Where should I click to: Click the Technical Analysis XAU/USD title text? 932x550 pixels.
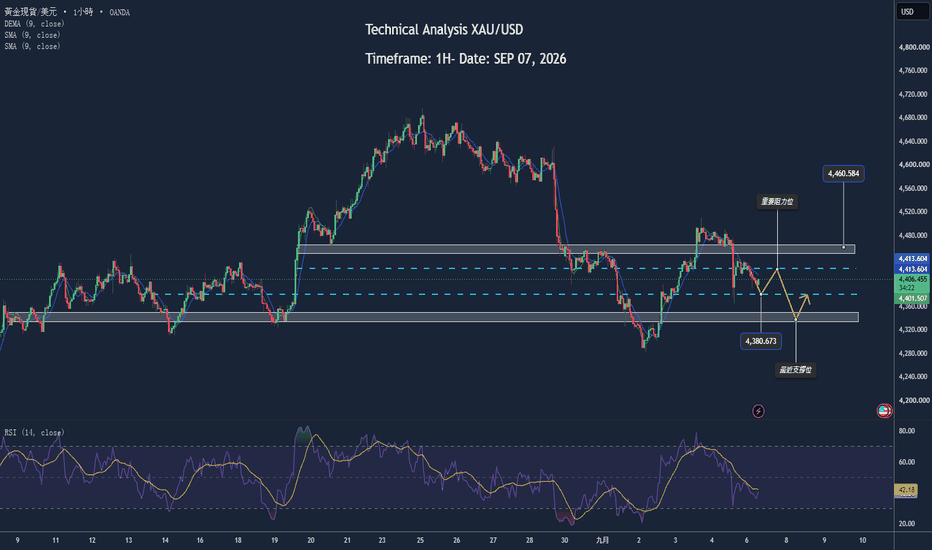click(x=444, y=30)
